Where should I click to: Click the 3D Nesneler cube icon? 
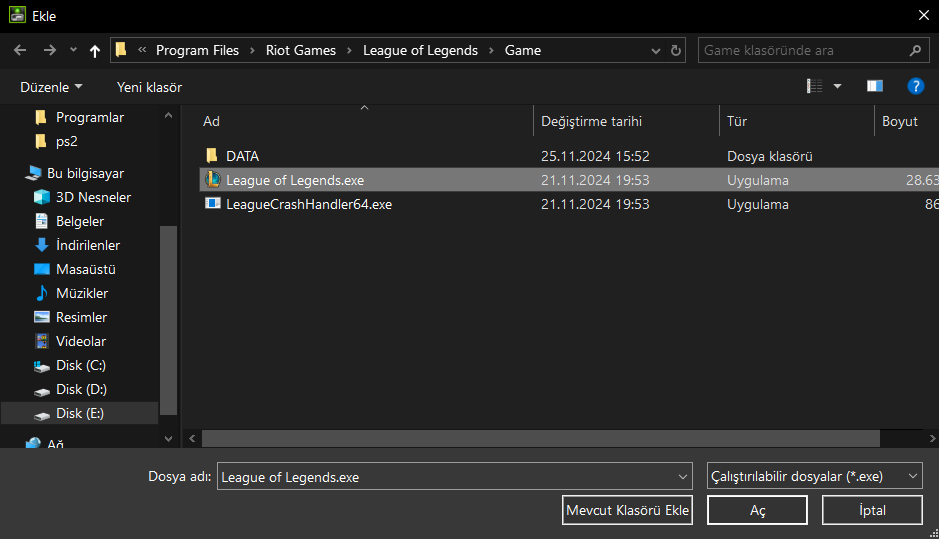[x=42, y=197]
